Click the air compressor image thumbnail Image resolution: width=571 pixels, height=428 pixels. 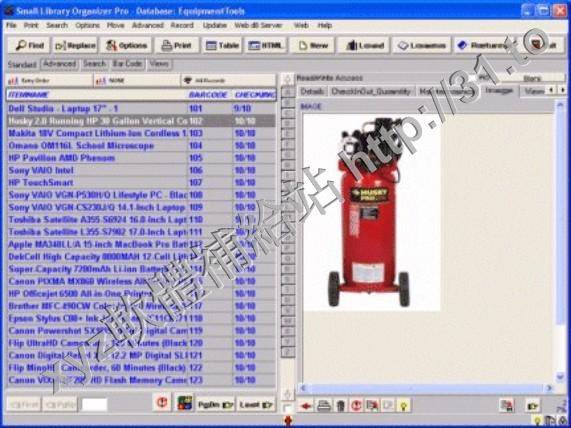coord(372,213)
